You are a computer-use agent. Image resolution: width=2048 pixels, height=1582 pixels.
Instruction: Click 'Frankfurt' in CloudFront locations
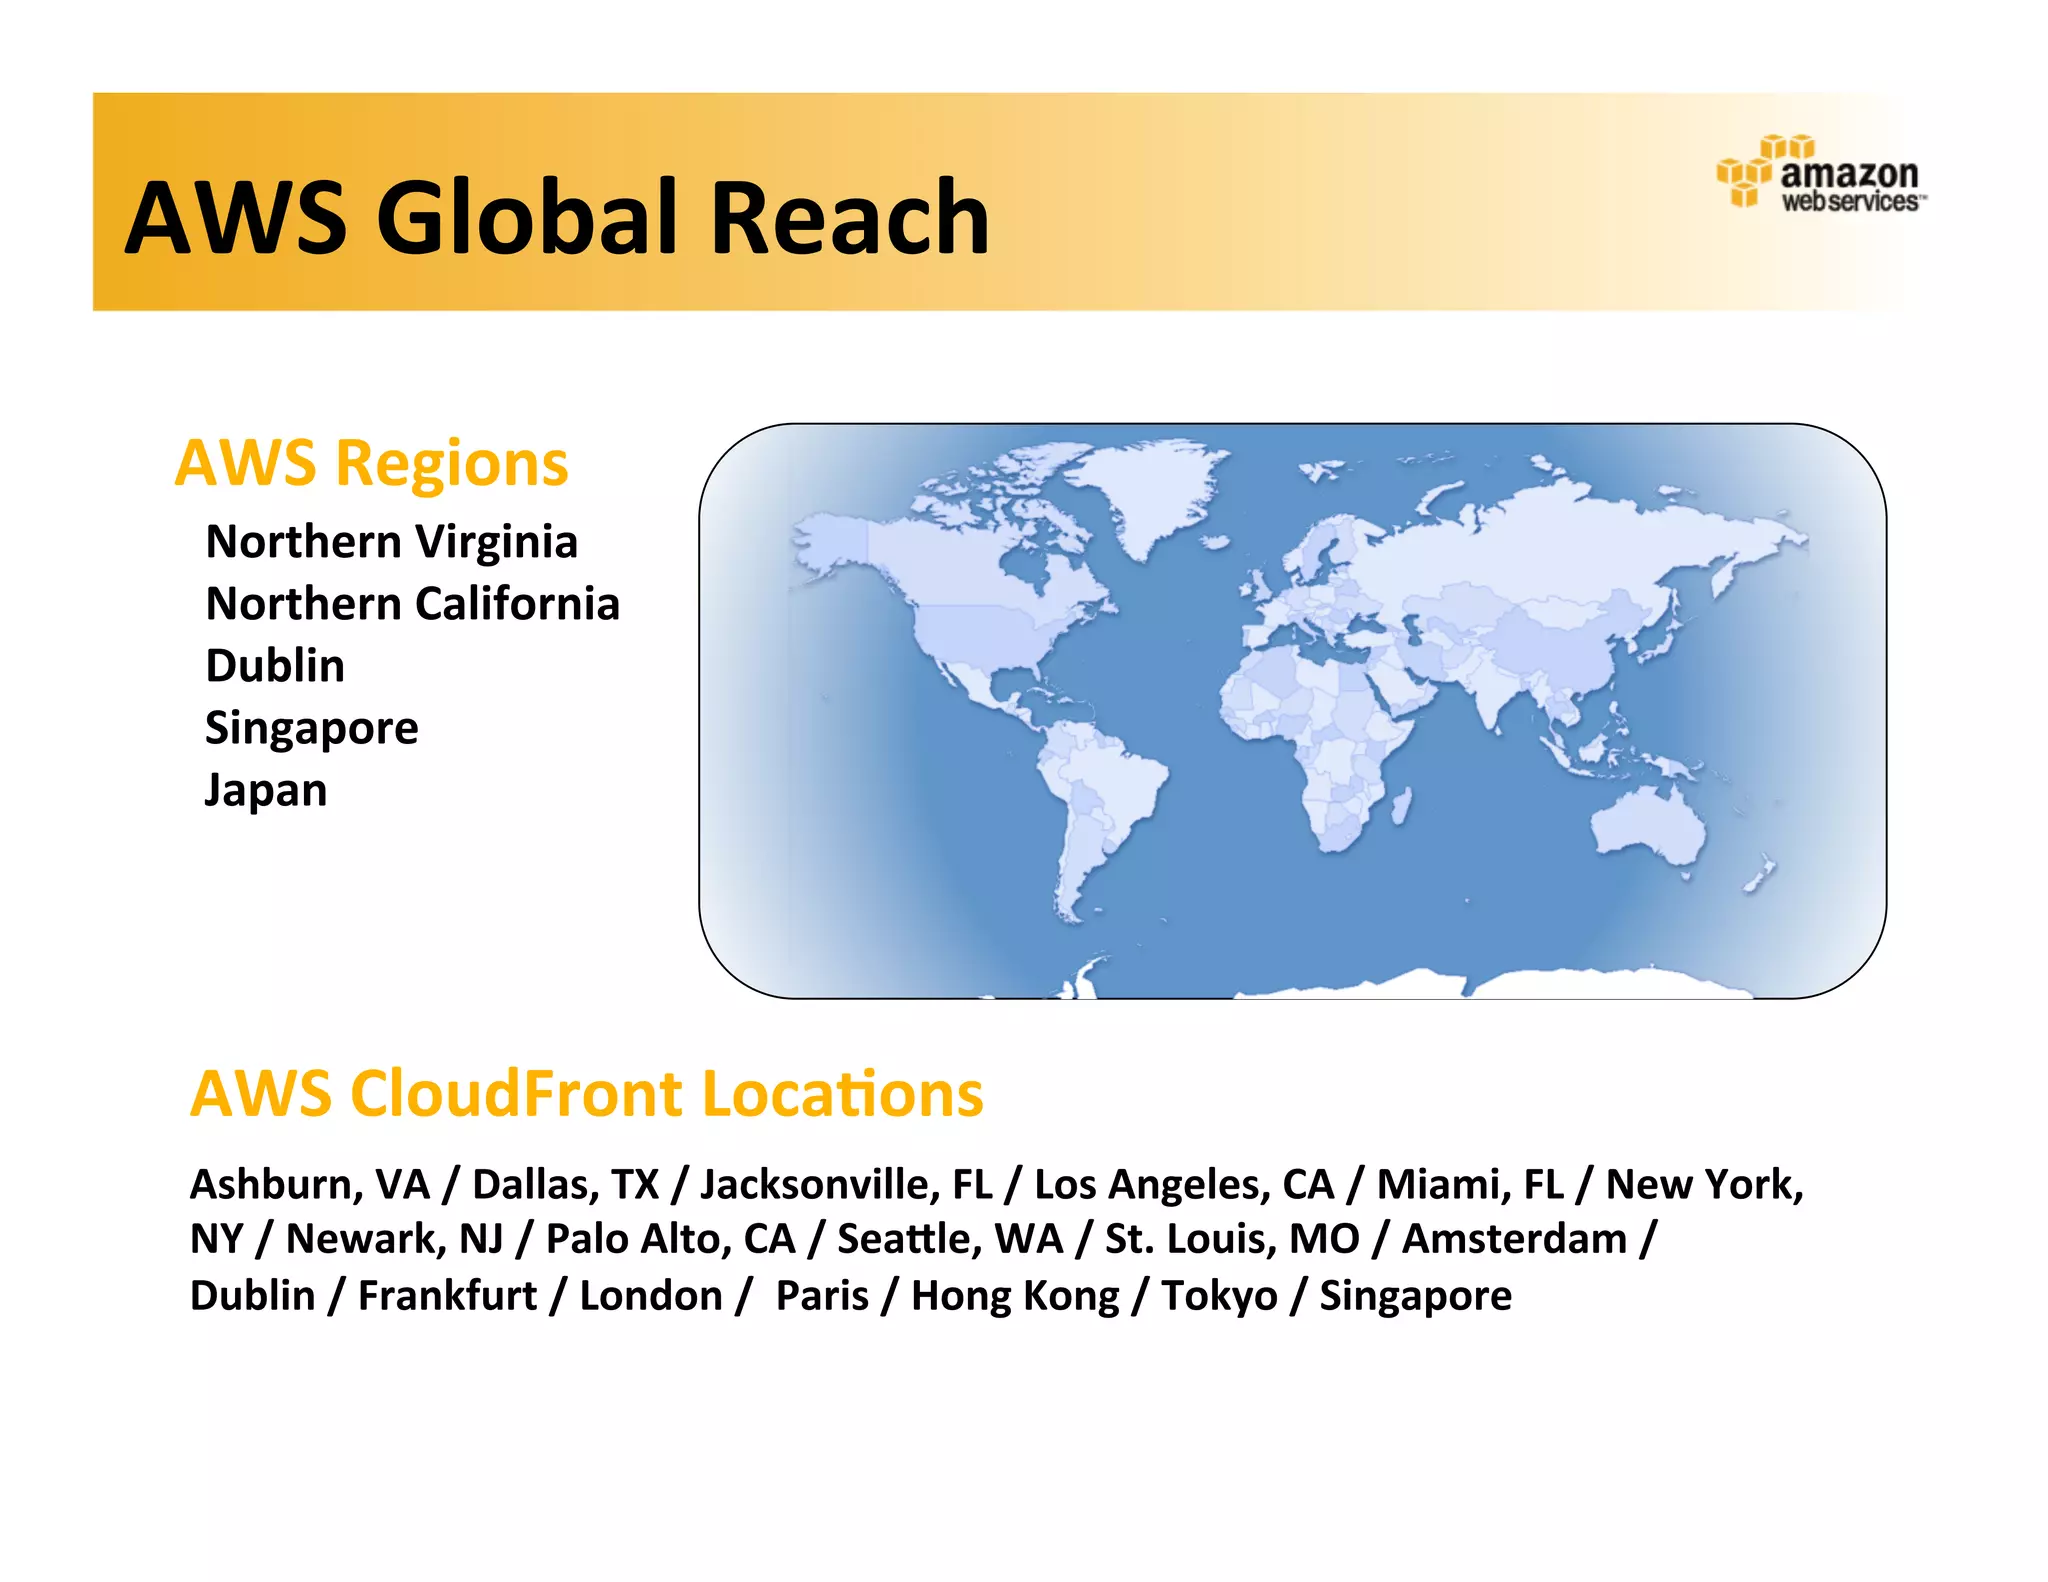[x=447, y=1295]
